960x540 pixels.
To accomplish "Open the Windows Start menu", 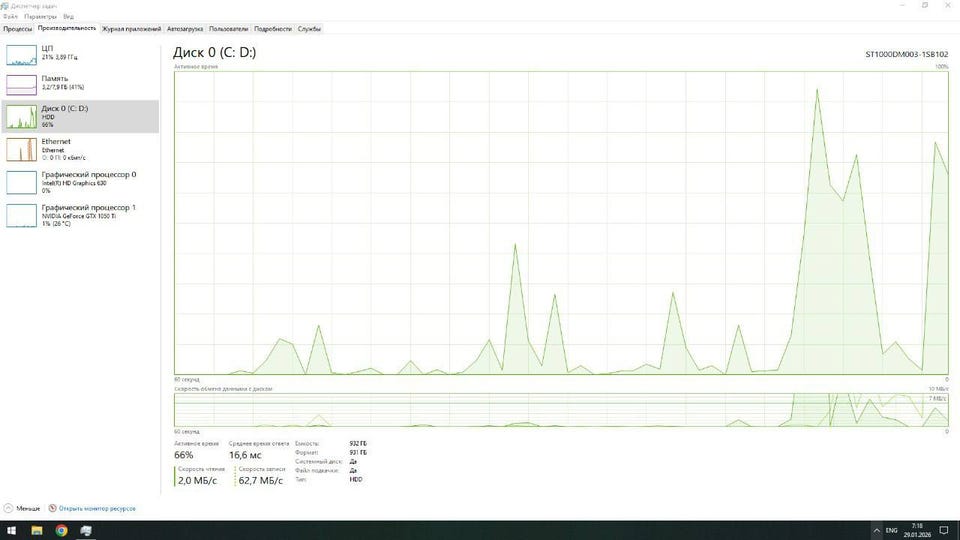I will point(11,530).
